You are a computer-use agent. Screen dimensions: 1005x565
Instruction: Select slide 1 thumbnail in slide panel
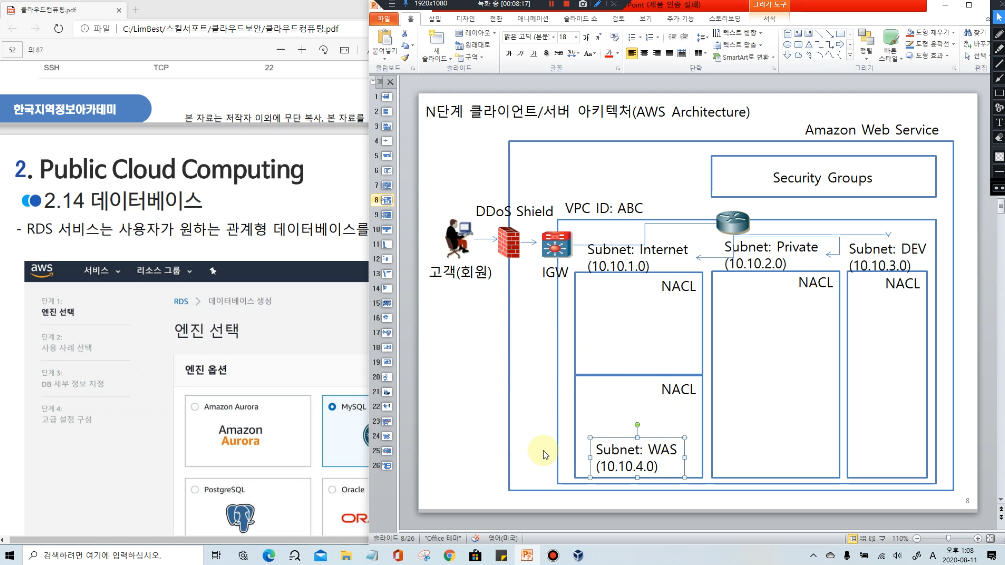(x=386, y=96)
